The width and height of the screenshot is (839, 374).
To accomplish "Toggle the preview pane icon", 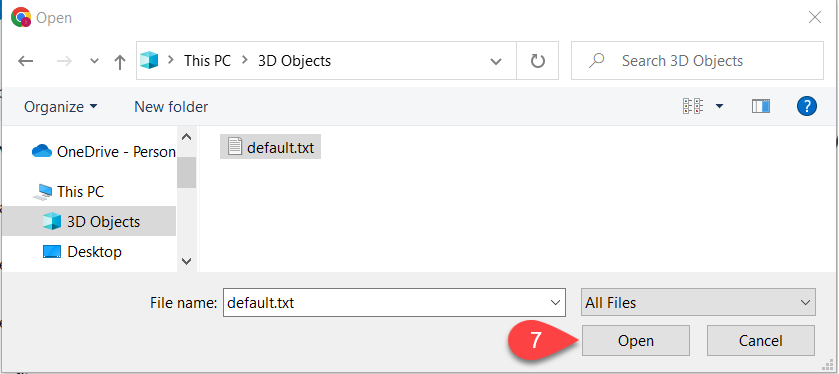I will click(760, 106).
